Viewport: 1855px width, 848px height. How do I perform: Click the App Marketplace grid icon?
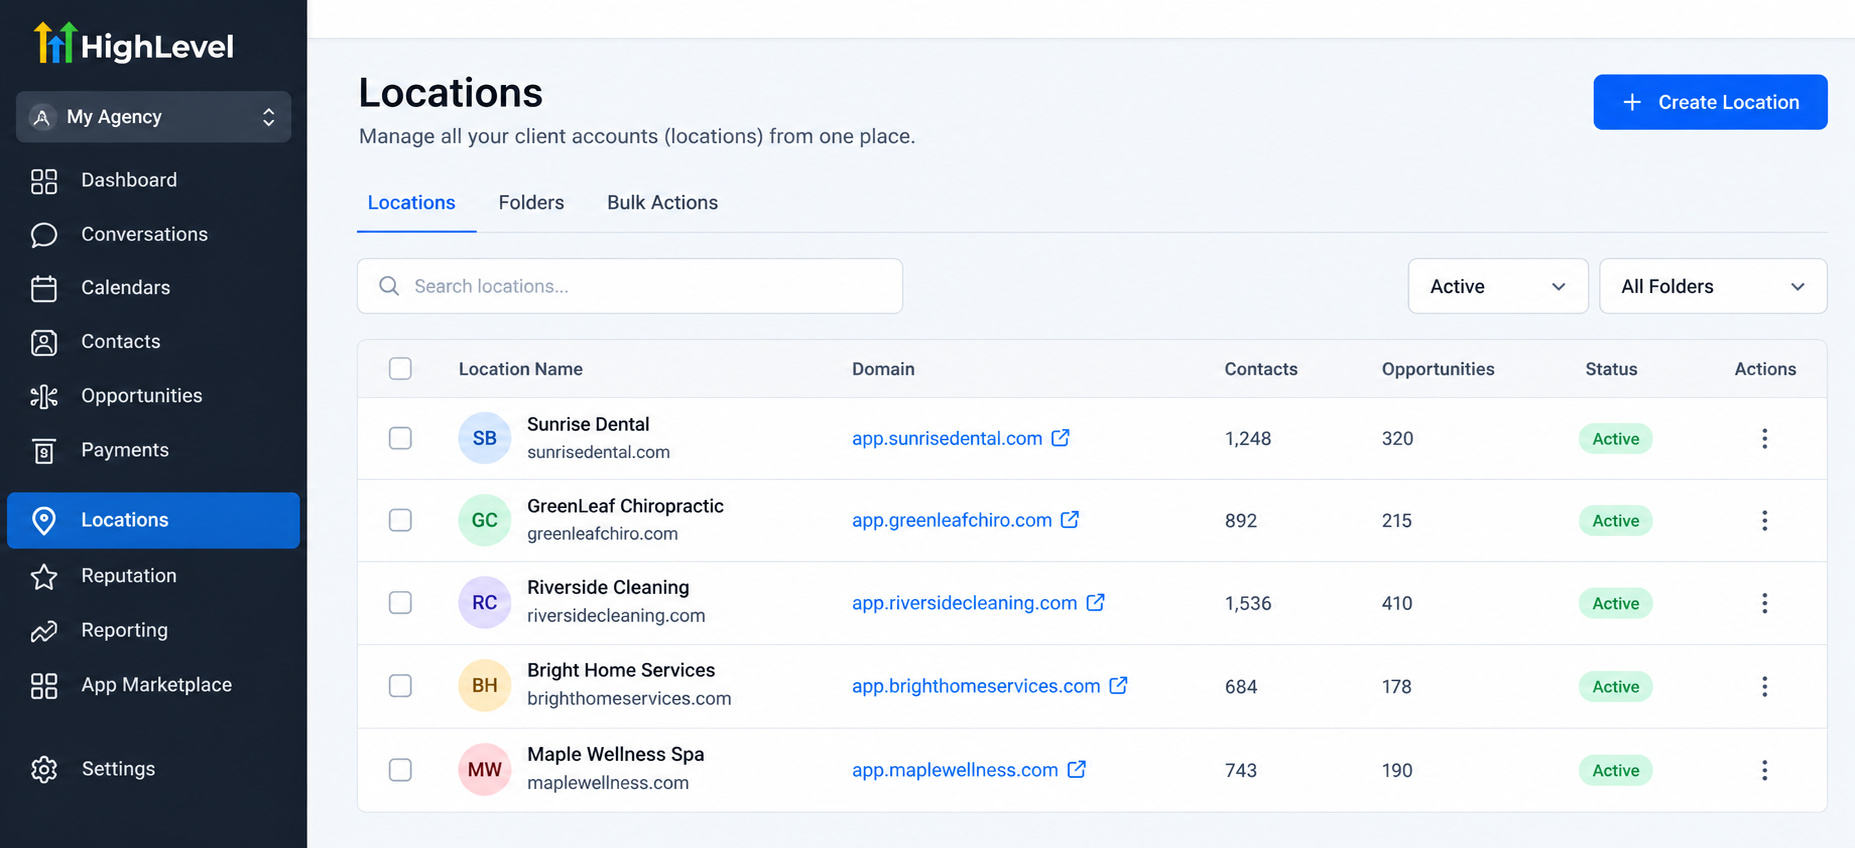coord(44,685)
